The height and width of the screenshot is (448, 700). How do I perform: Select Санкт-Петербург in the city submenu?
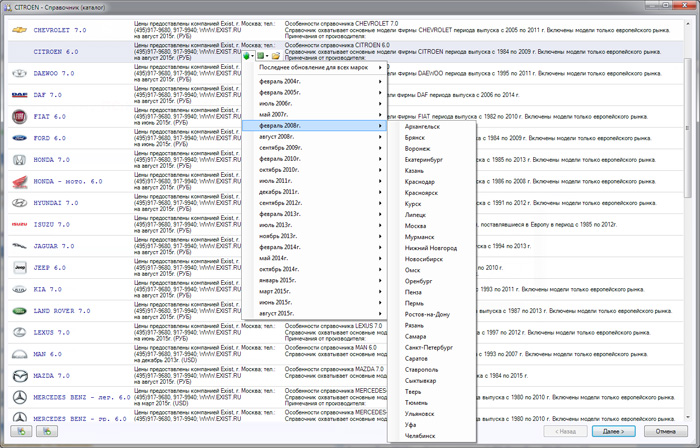click(x=429, y=347)
